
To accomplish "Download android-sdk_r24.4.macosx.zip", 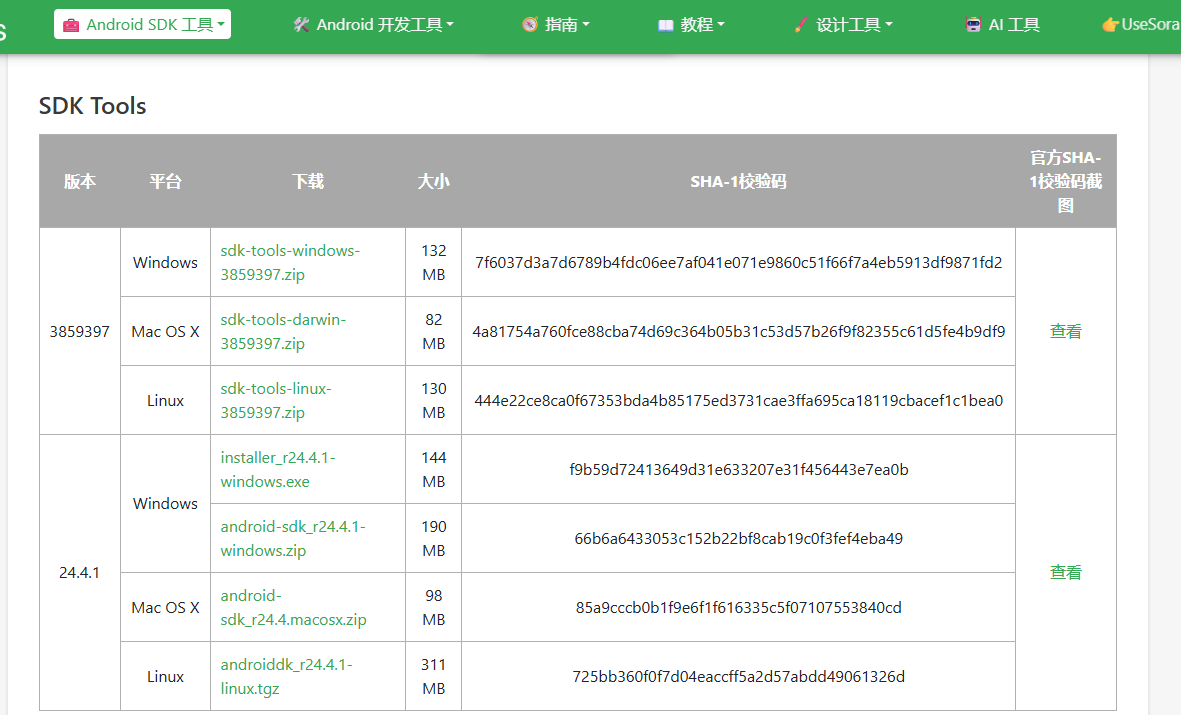I will pyautogui.click(x=294, y=607).
